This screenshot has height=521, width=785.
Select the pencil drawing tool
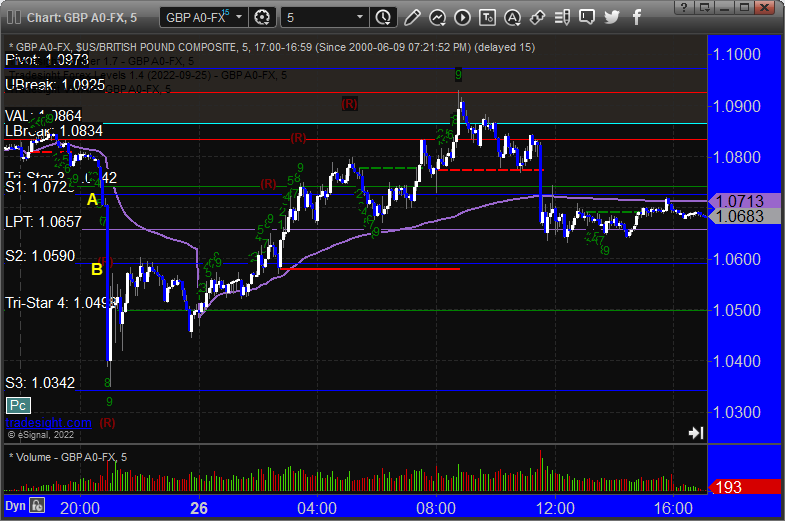tap(412, 18)
